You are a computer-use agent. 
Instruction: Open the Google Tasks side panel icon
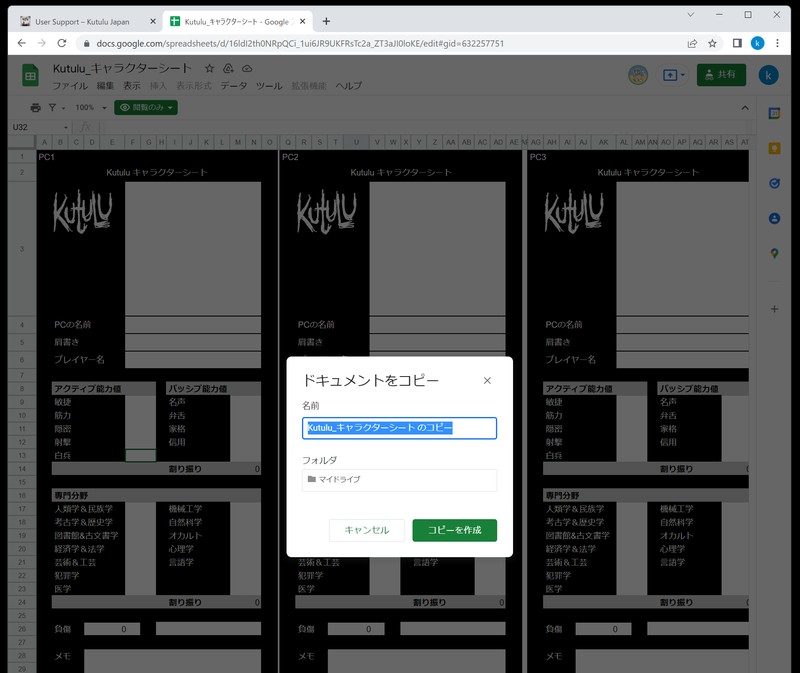(774, 184)
